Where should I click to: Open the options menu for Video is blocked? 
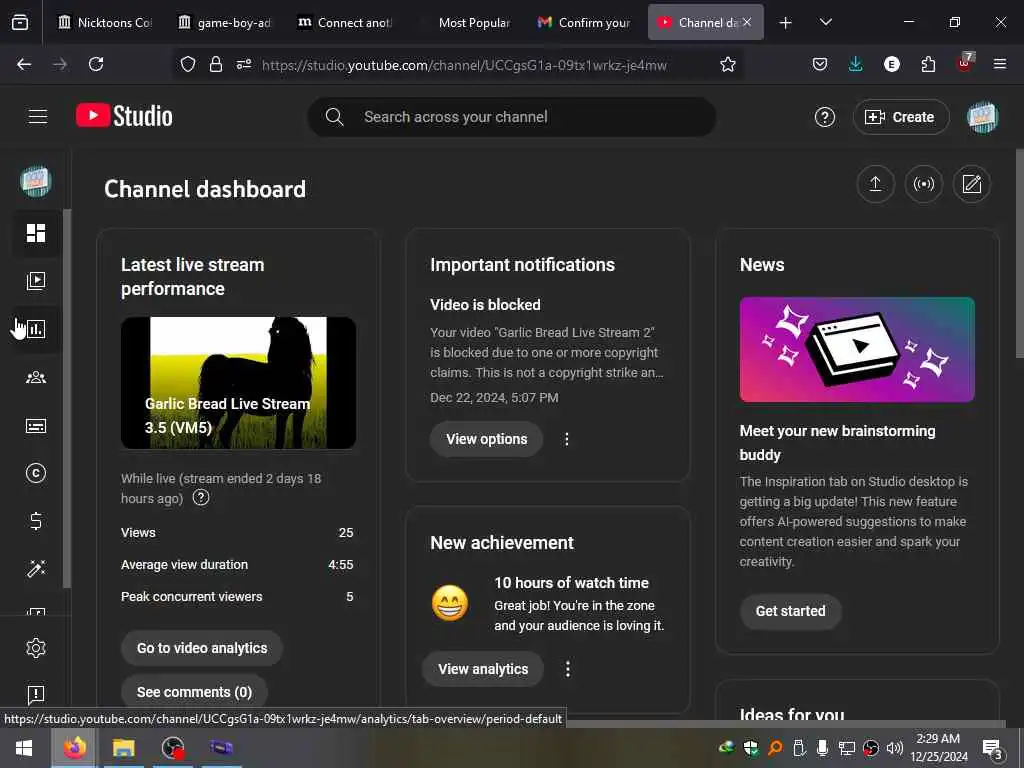click(567, 440)
